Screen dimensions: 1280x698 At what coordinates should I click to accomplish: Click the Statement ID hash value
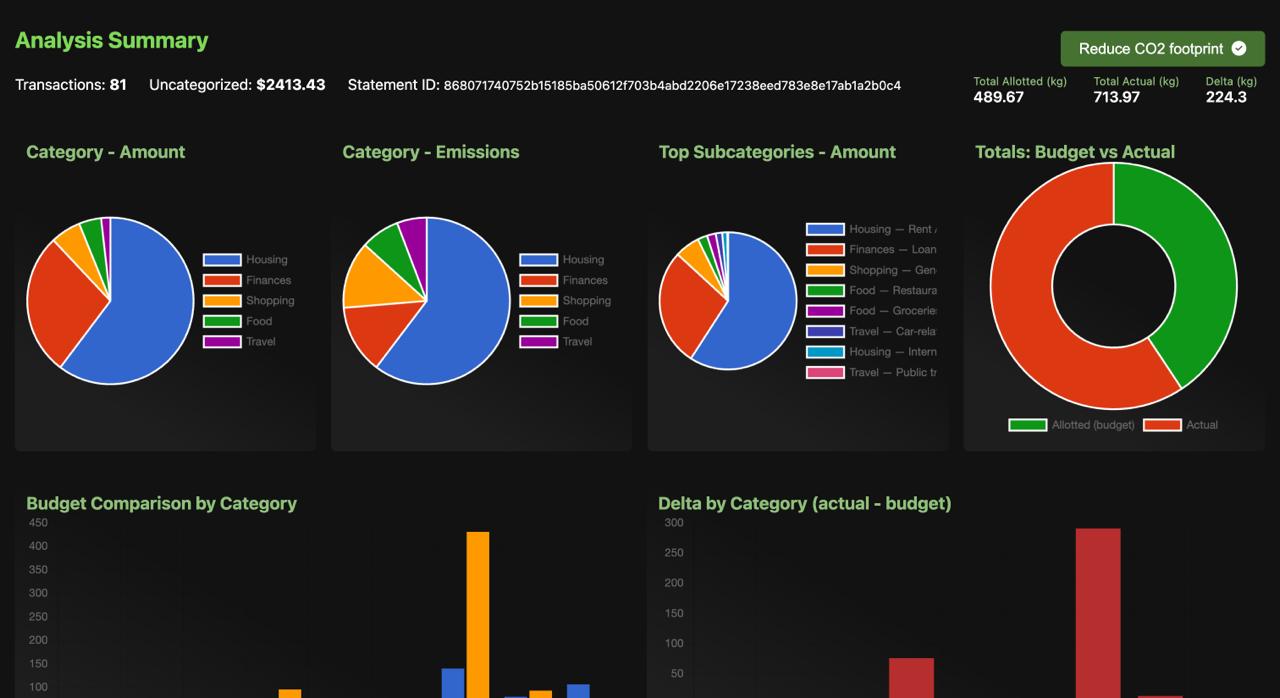pyautogui.click(x=672, y=86)
